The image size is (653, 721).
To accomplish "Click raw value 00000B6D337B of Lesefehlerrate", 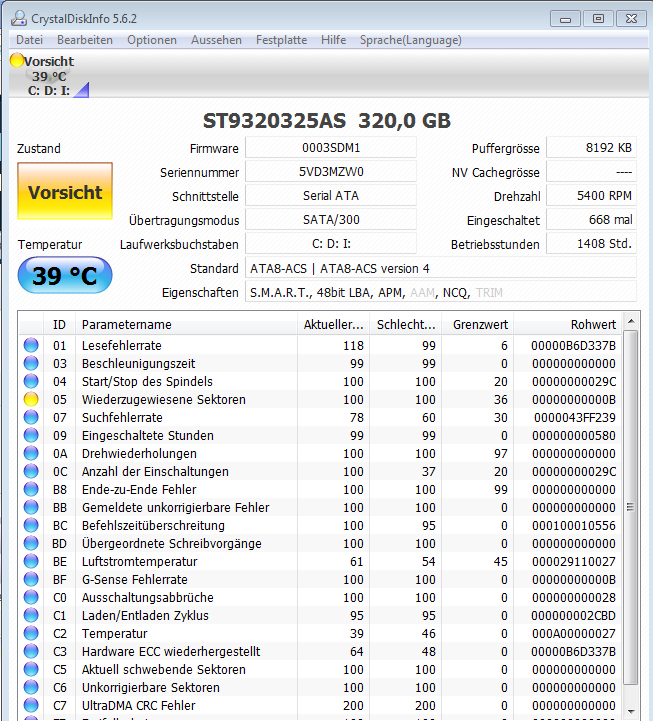I will (x=573, y=345).
